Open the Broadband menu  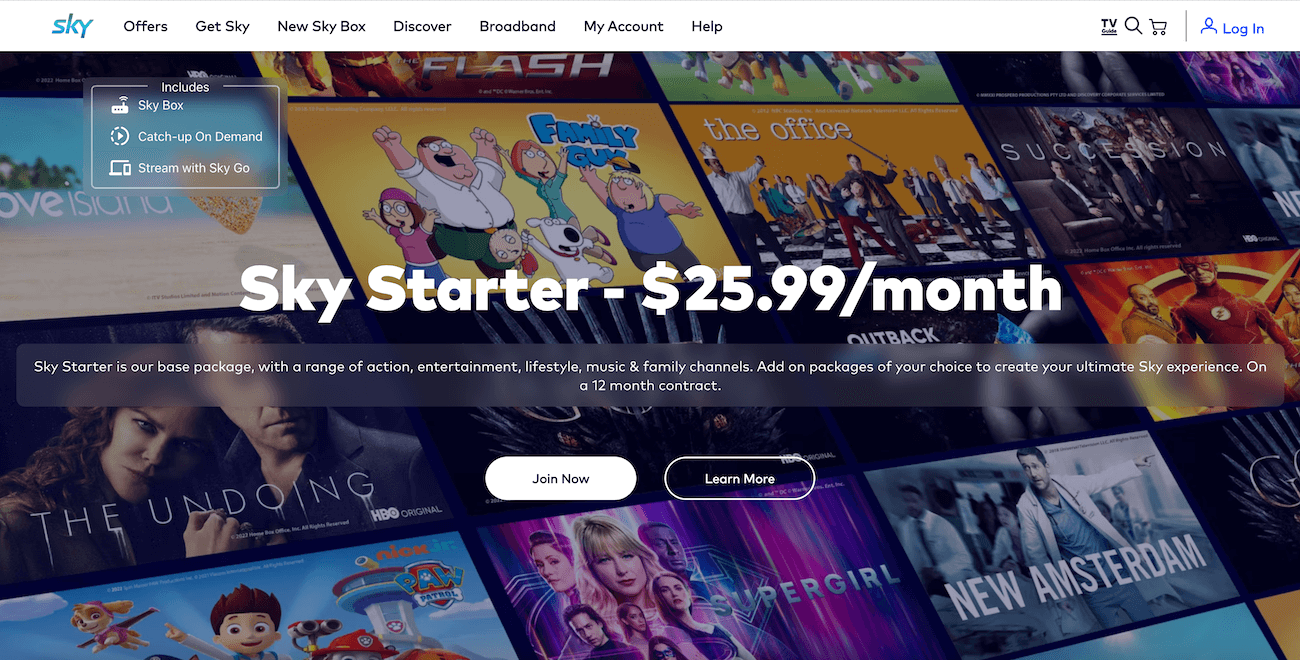pyautogui.click(x=517, y=26)
